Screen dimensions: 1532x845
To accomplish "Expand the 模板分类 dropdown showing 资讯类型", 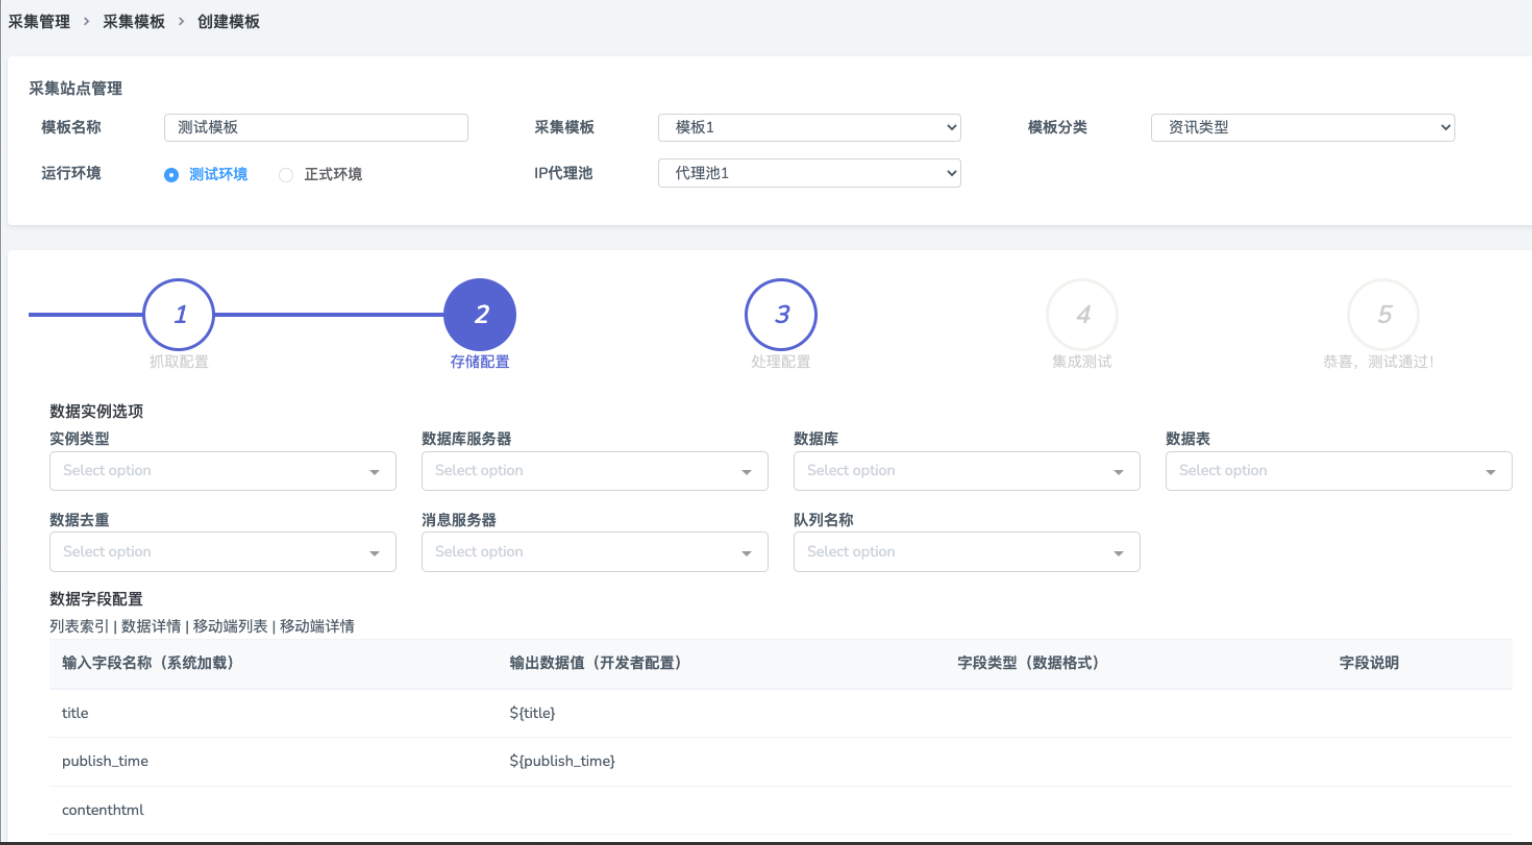I will pyautogui.click(x=1302, y=127).
